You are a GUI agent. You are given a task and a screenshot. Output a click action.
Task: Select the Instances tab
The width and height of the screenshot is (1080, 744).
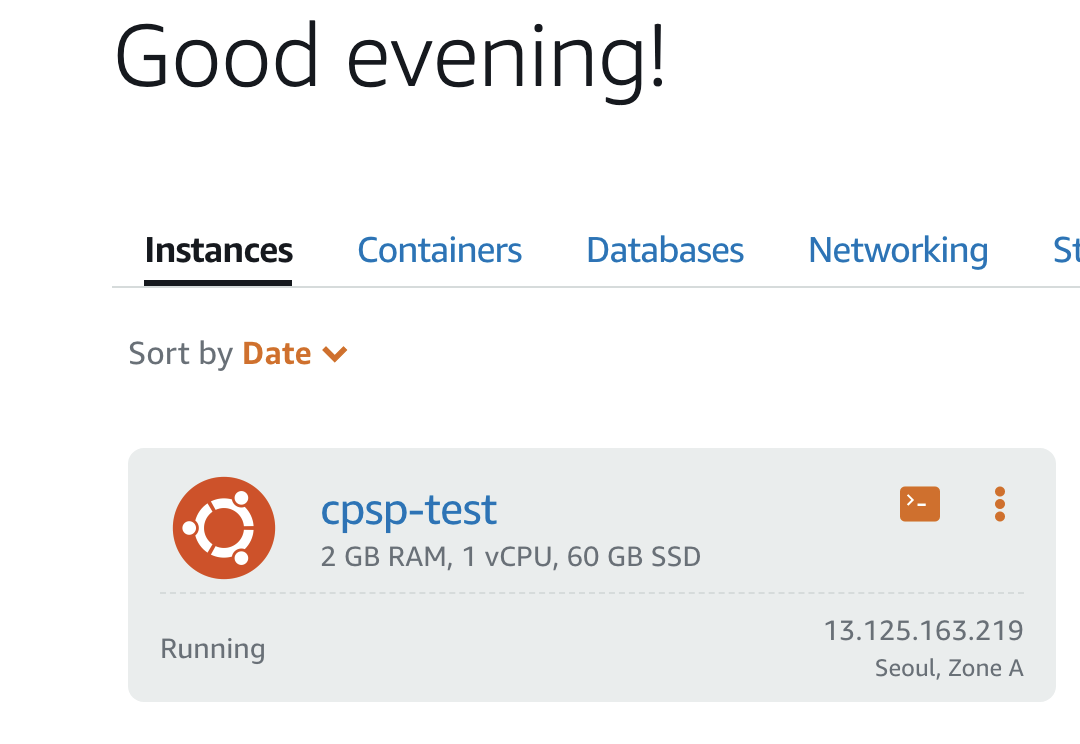tap(218, 250)
